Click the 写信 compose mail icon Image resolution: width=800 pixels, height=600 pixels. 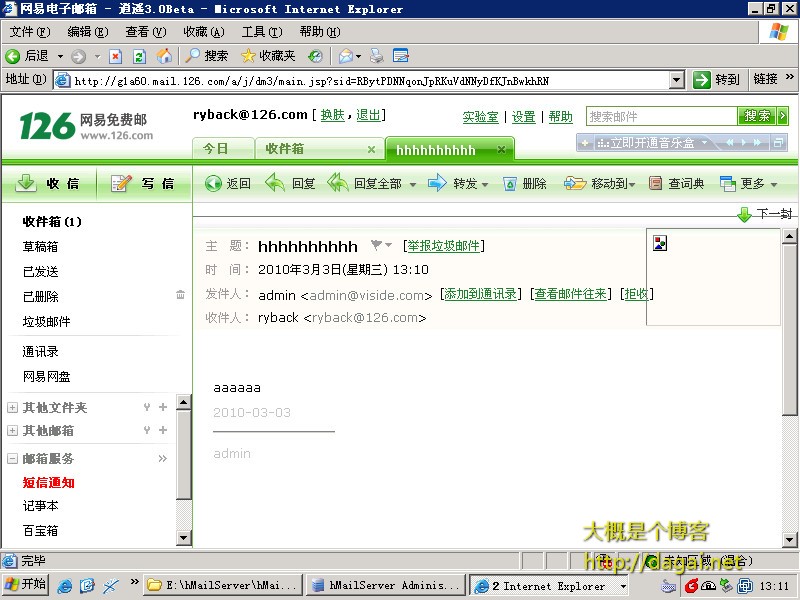coord(121,183)
